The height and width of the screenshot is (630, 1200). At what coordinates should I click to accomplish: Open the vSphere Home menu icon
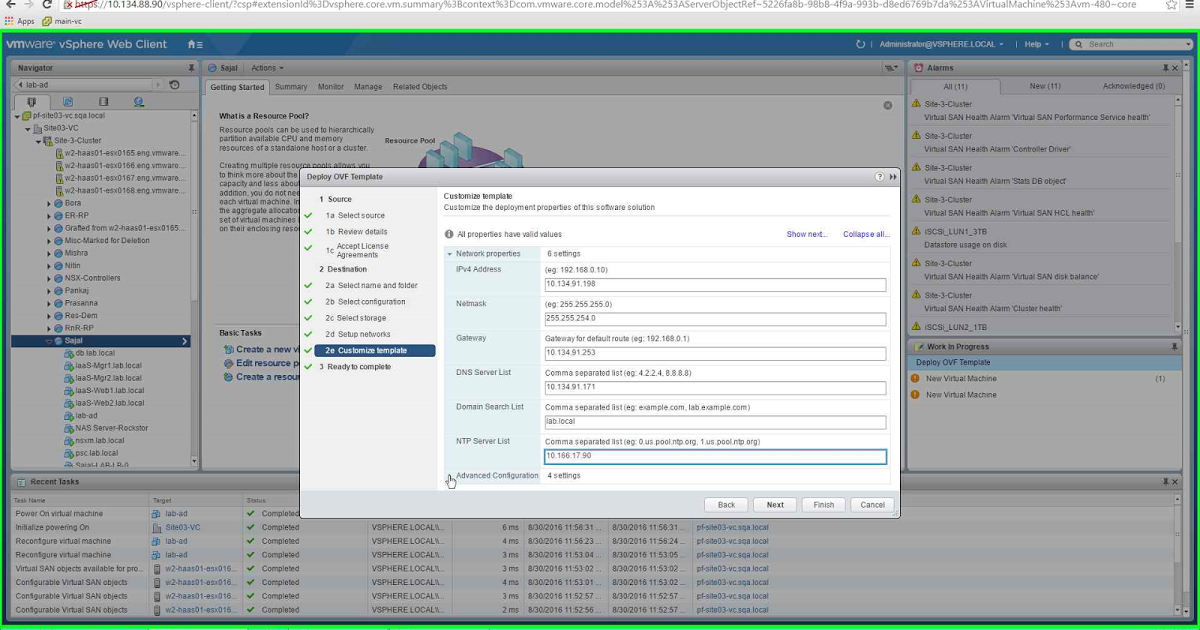[x=195, y=44]
